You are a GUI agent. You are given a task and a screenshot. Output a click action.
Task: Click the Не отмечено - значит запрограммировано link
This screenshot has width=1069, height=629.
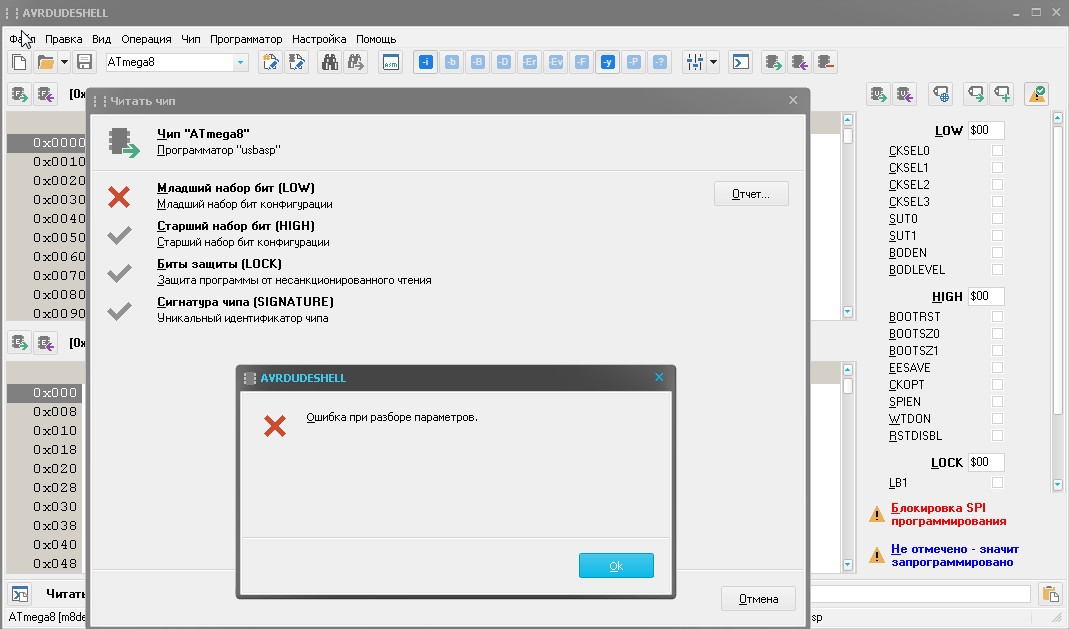point(954,555)
